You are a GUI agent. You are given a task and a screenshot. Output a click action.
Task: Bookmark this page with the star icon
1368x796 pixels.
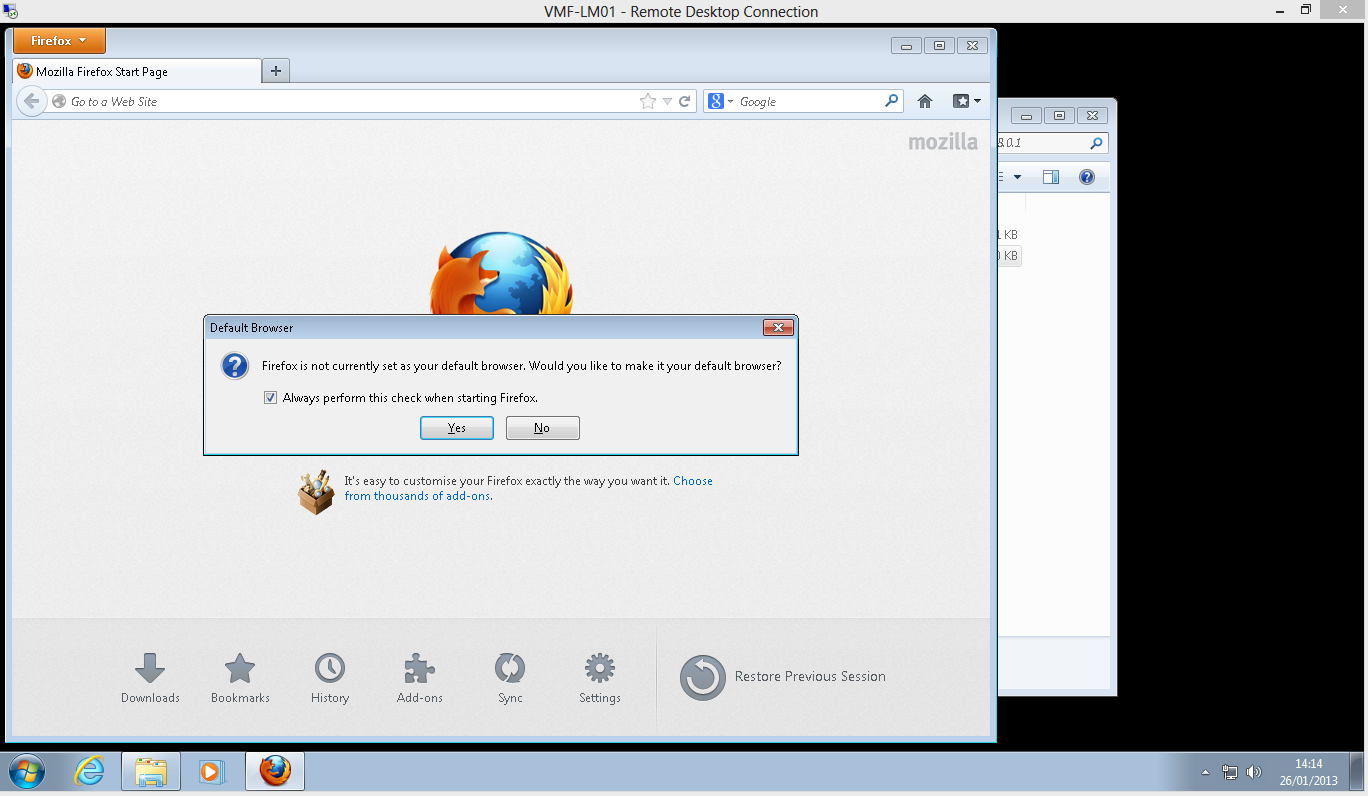[647, 101]
